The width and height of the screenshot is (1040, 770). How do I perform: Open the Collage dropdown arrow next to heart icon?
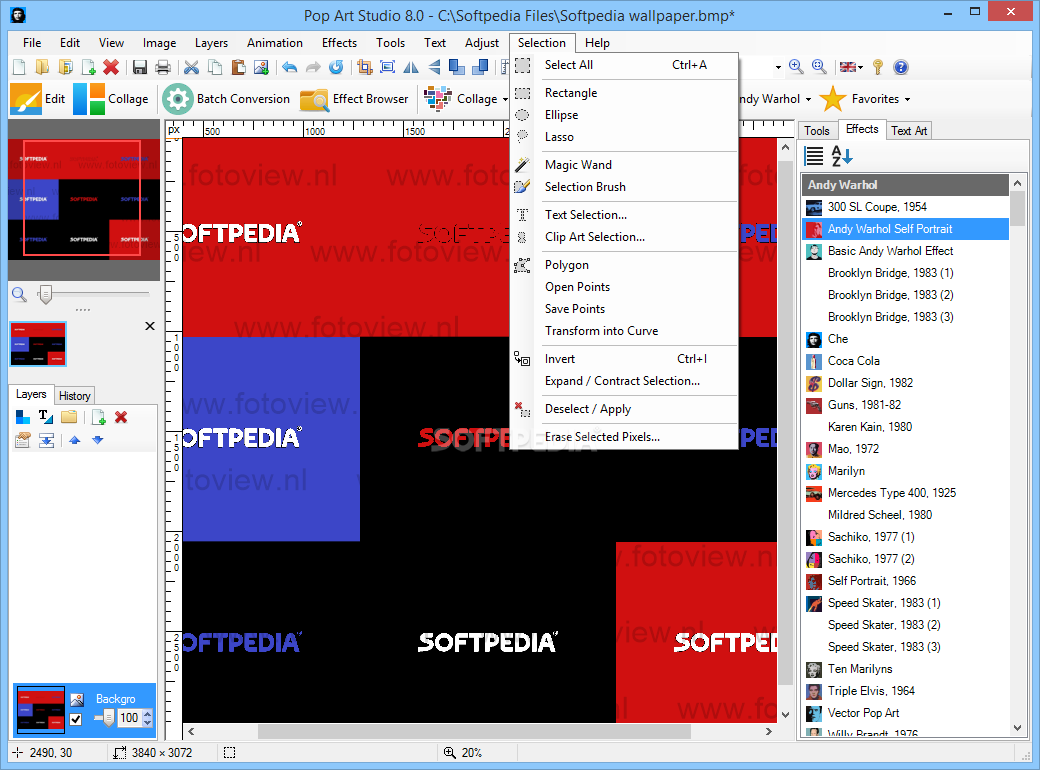pos(505,99)
